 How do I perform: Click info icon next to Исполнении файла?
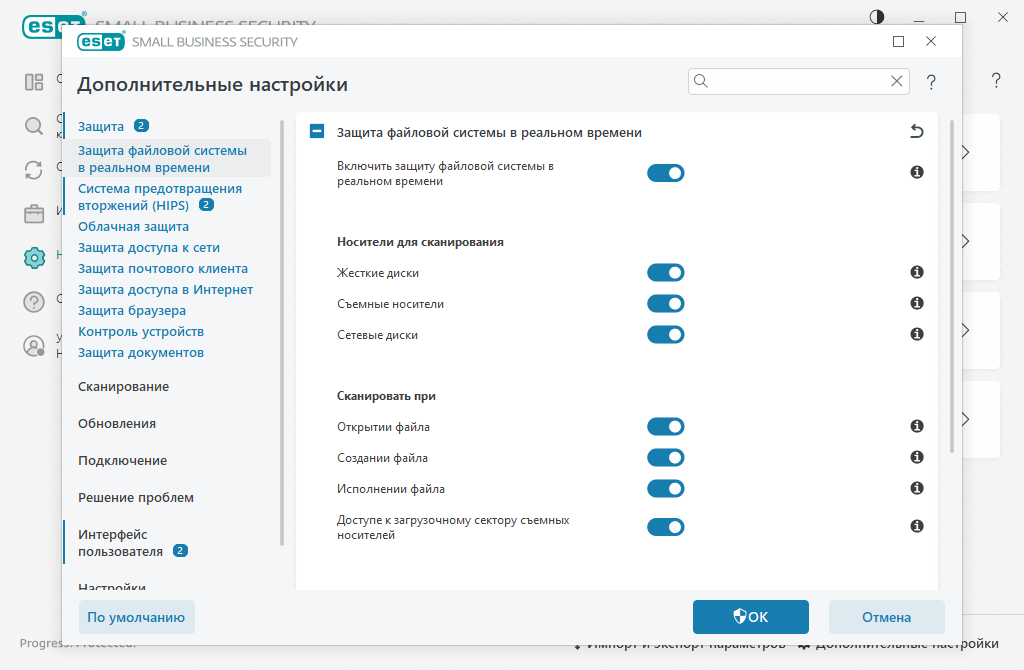tap(916, 488)
